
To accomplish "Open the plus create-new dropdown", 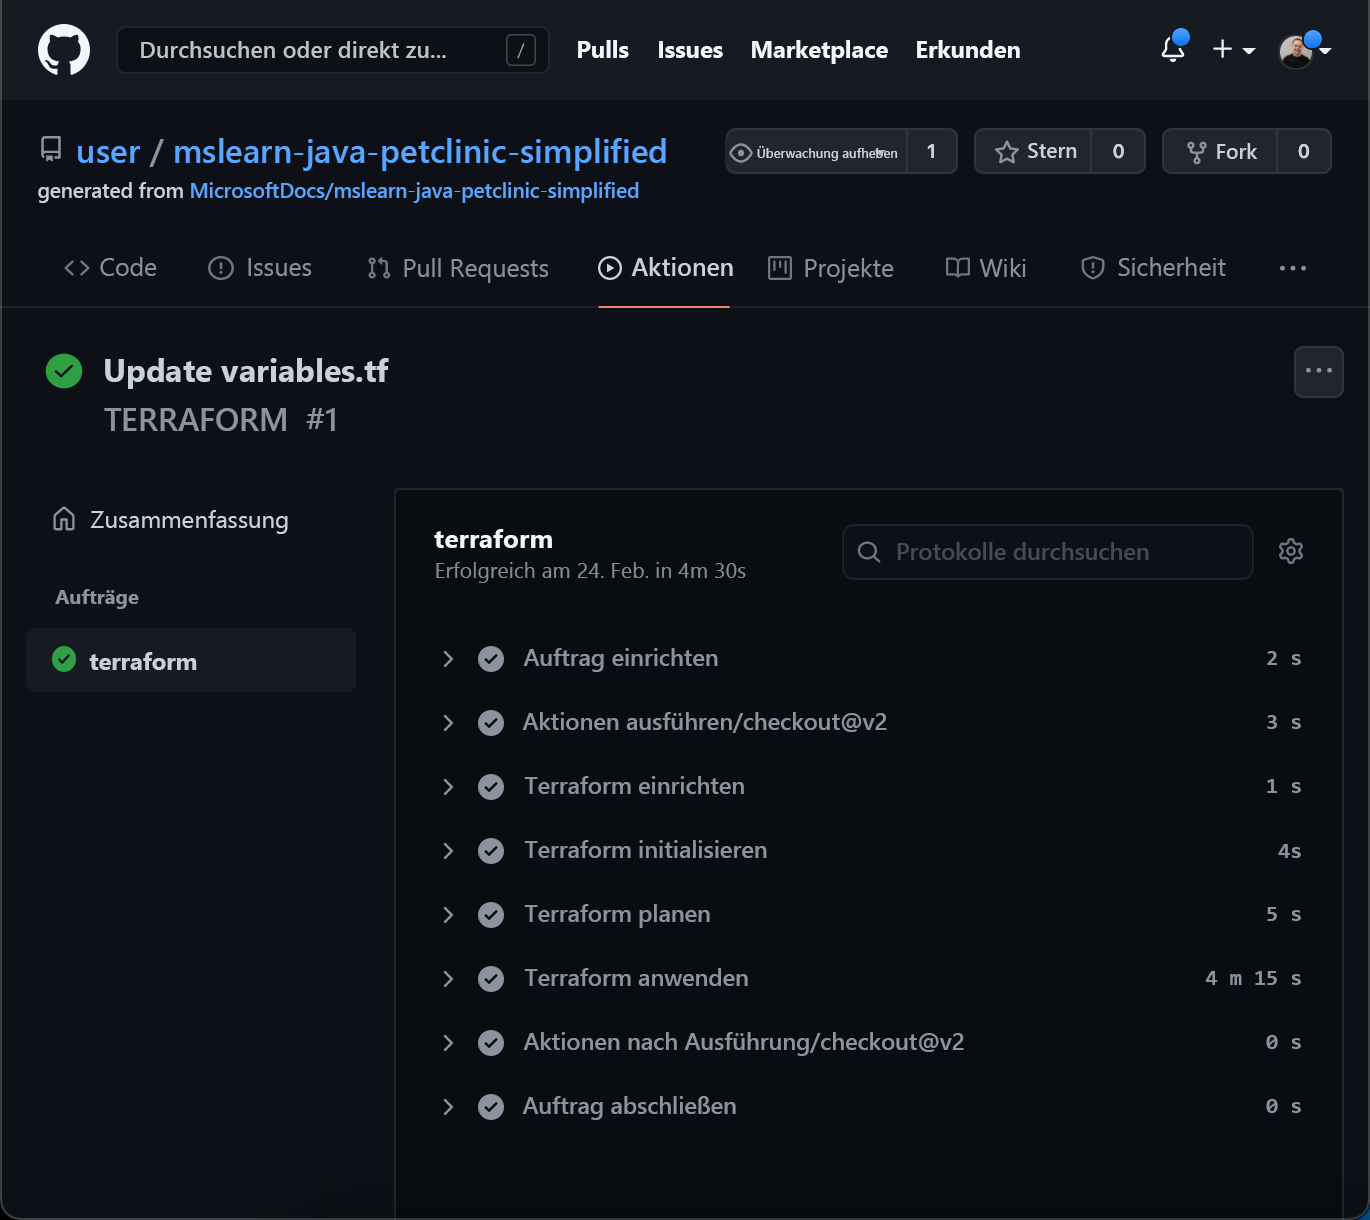I will (1233, 49).
